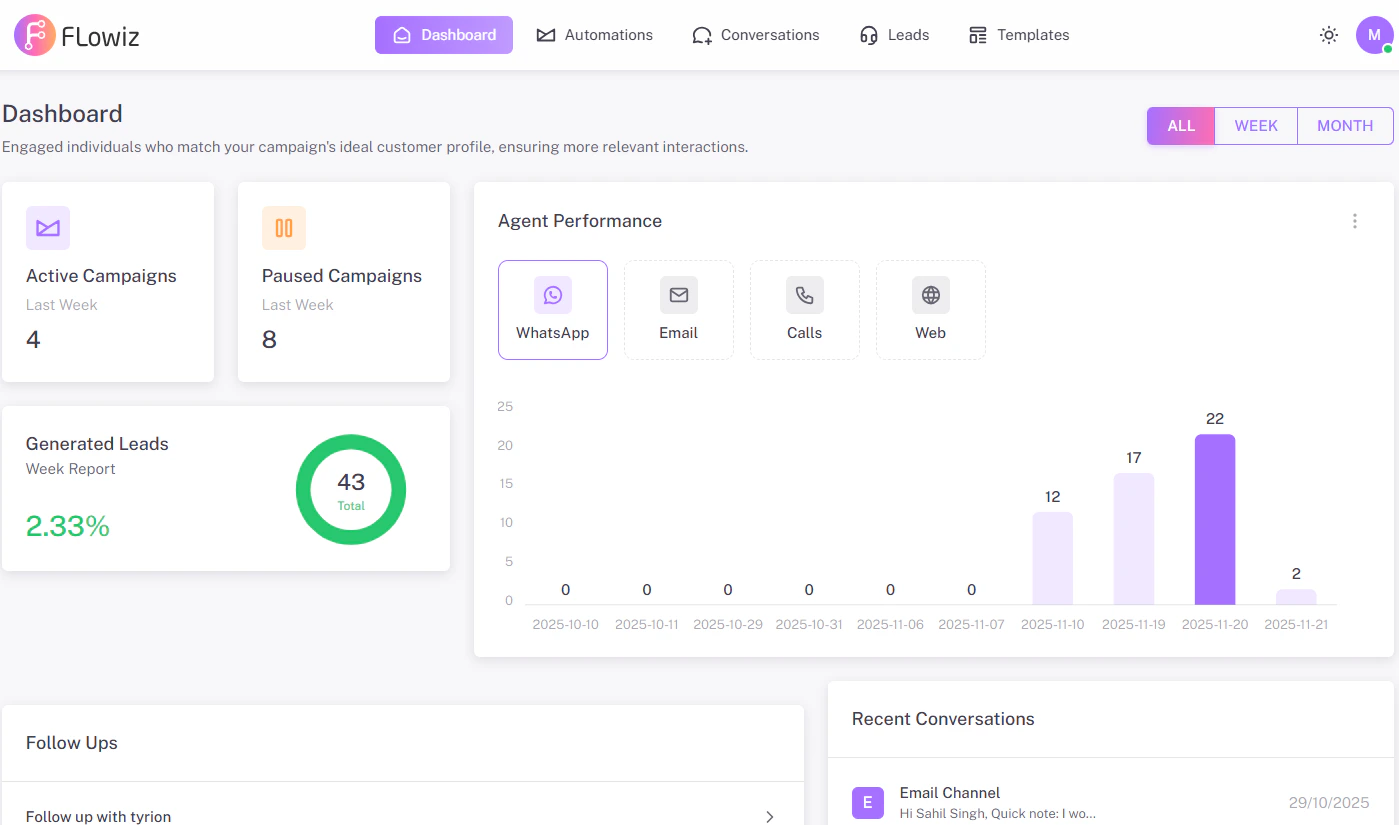Click the 2.33% leads percentage
Screen dimensions: 1399x825
pos(68,526)
